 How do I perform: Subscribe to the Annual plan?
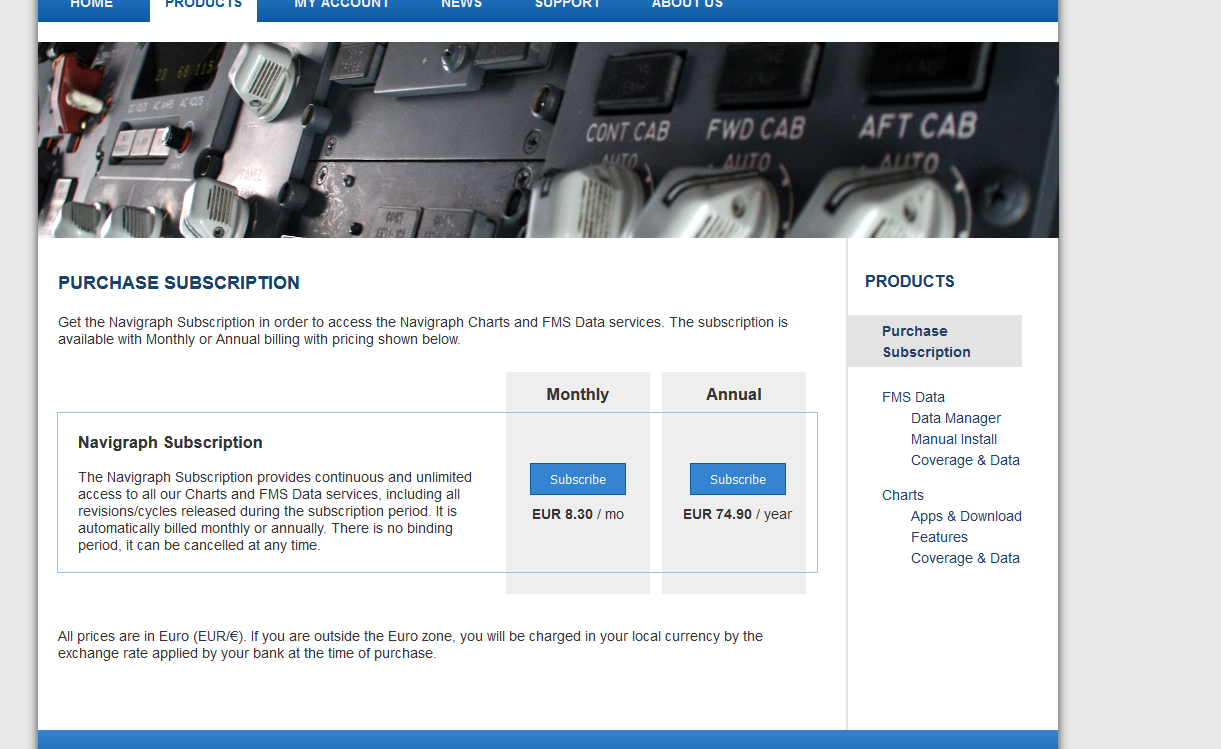coord(738,479)
